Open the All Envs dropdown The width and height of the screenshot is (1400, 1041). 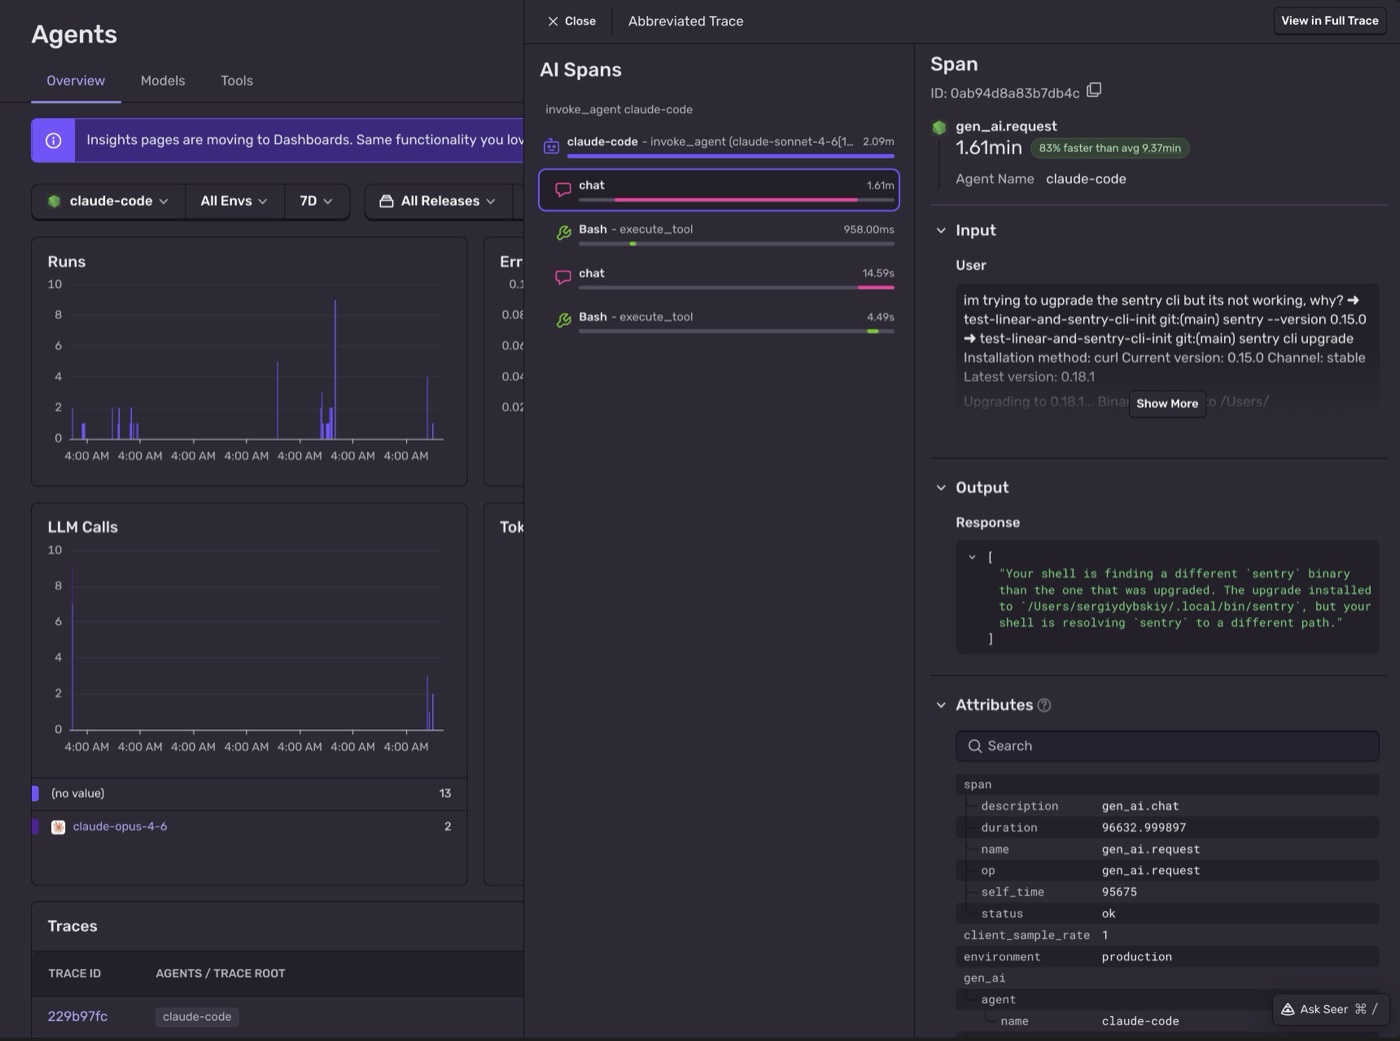tap(233, 201)
